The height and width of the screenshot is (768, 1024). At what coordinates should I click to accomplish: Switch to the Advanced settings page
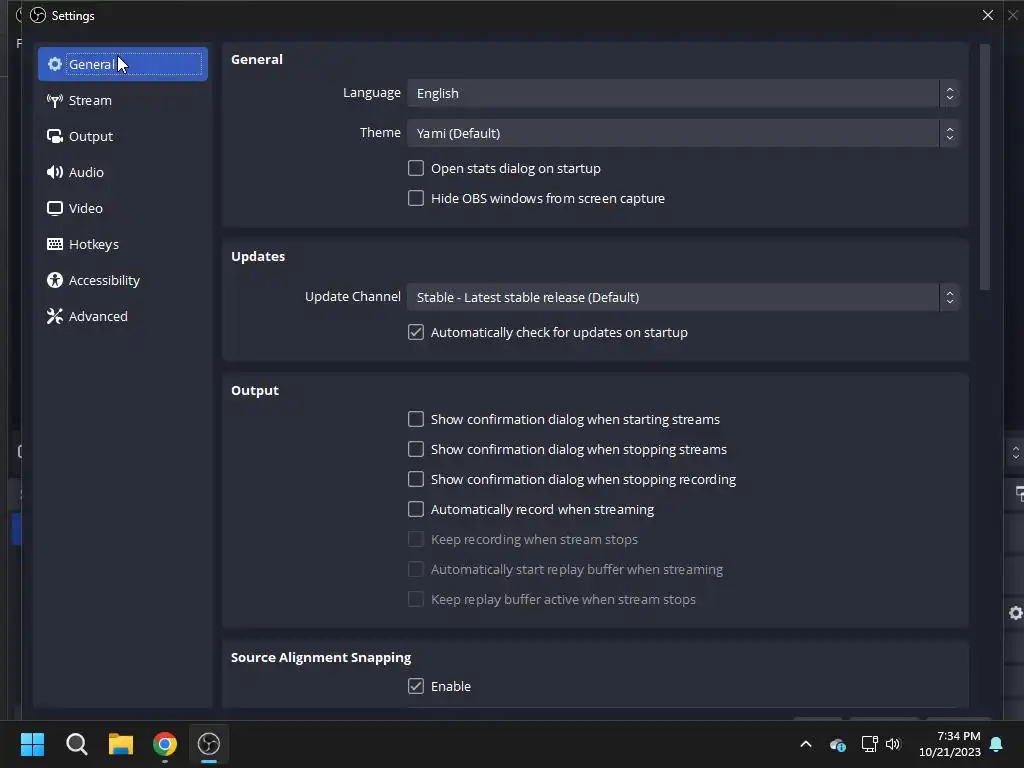(123, 316)
